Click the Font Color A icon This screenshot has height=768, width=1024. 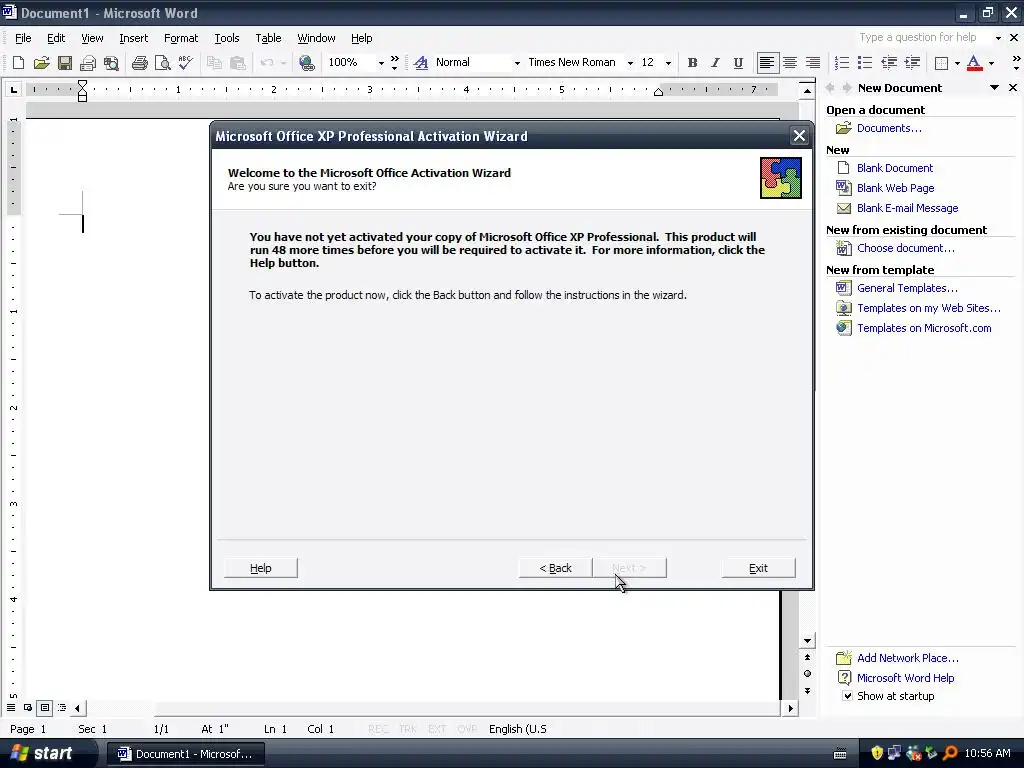click(x=974, y=63)
